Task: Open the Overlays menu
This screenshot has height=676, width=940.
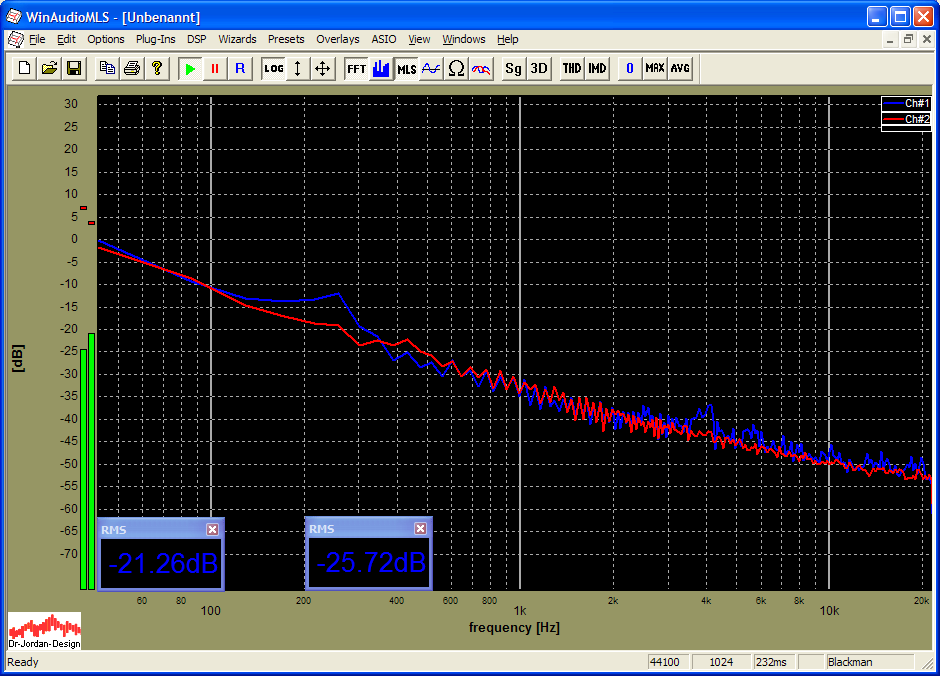Action: point(337,39)
